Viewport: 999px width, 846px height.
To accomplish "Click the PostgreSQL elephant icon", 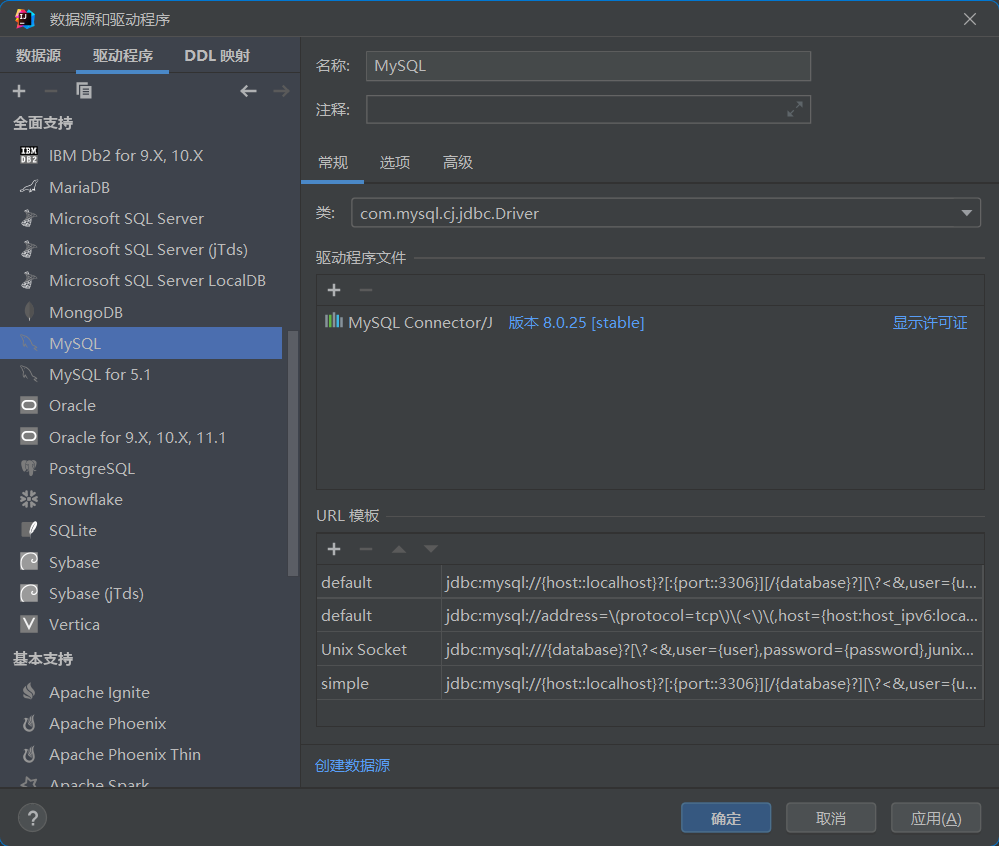I will pyautogui.click(x=29, y=468).
